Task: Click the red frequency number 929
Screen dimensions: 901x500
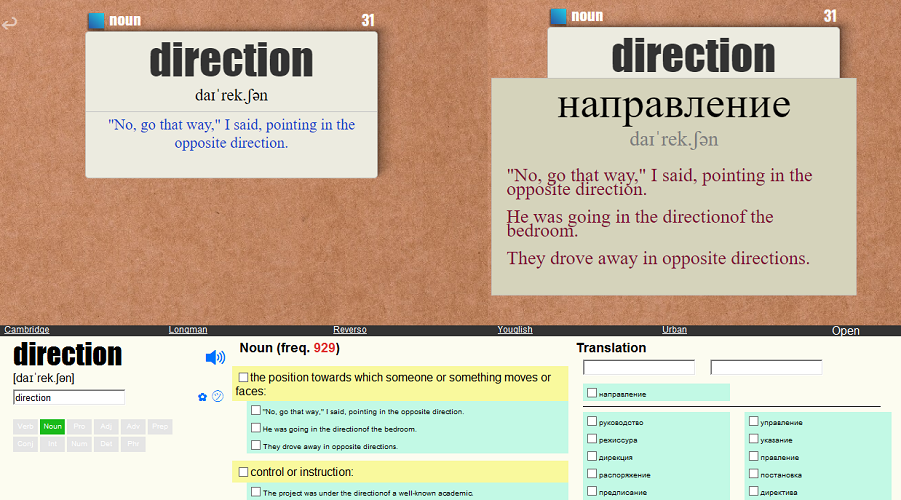Action: tap(324, 348)
